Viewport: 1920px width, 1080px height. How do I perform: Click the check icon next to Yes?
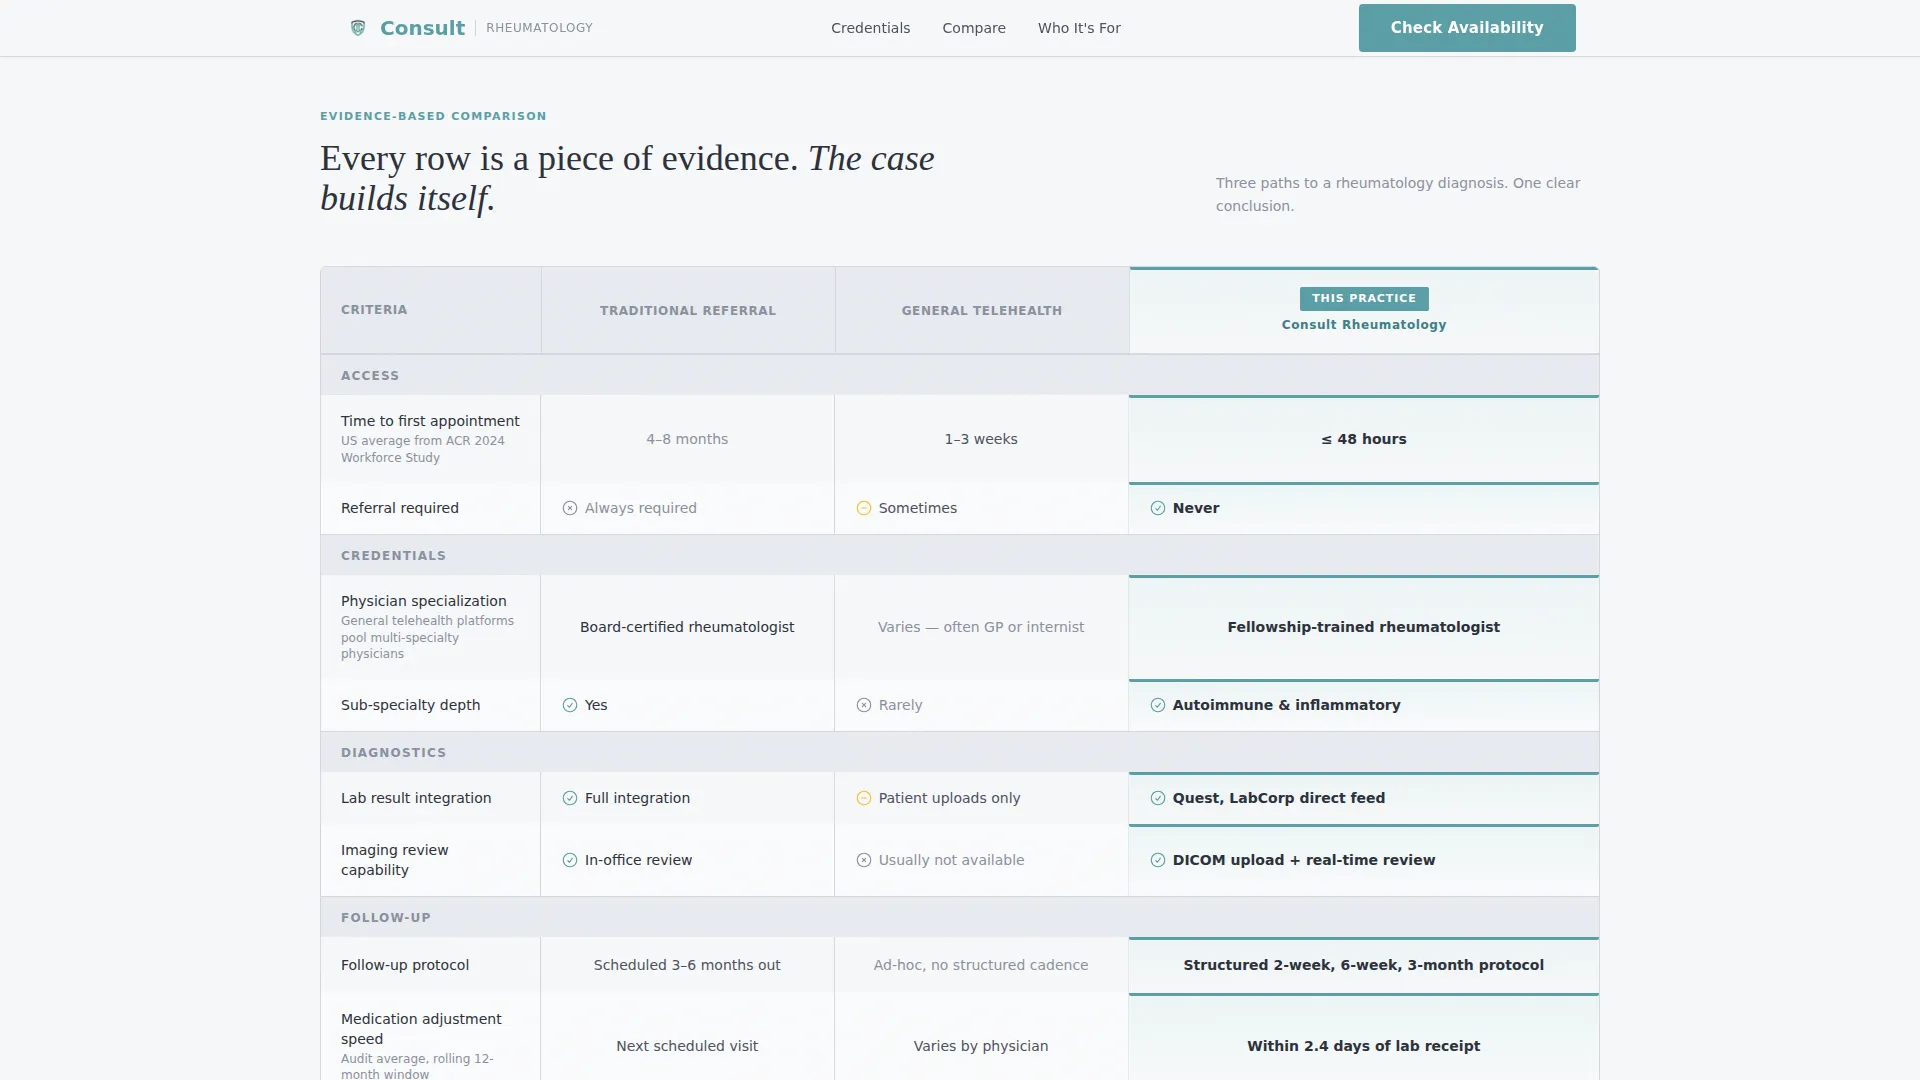pos(570,705)
